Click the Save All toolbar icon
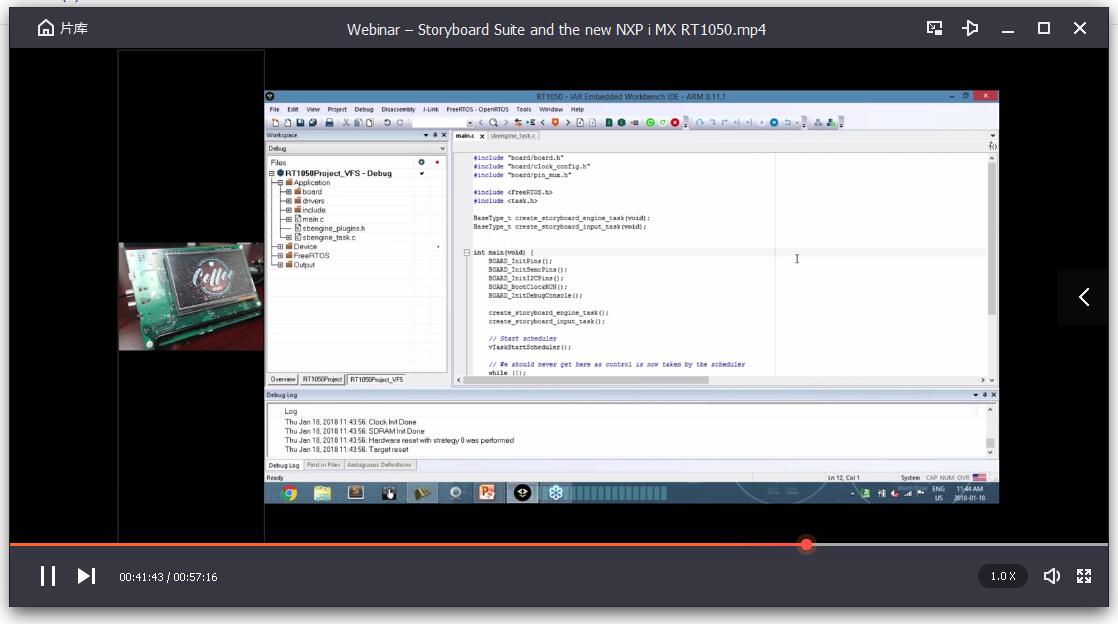Viewport: 1118px width, 624px height. tap(312, 123)
